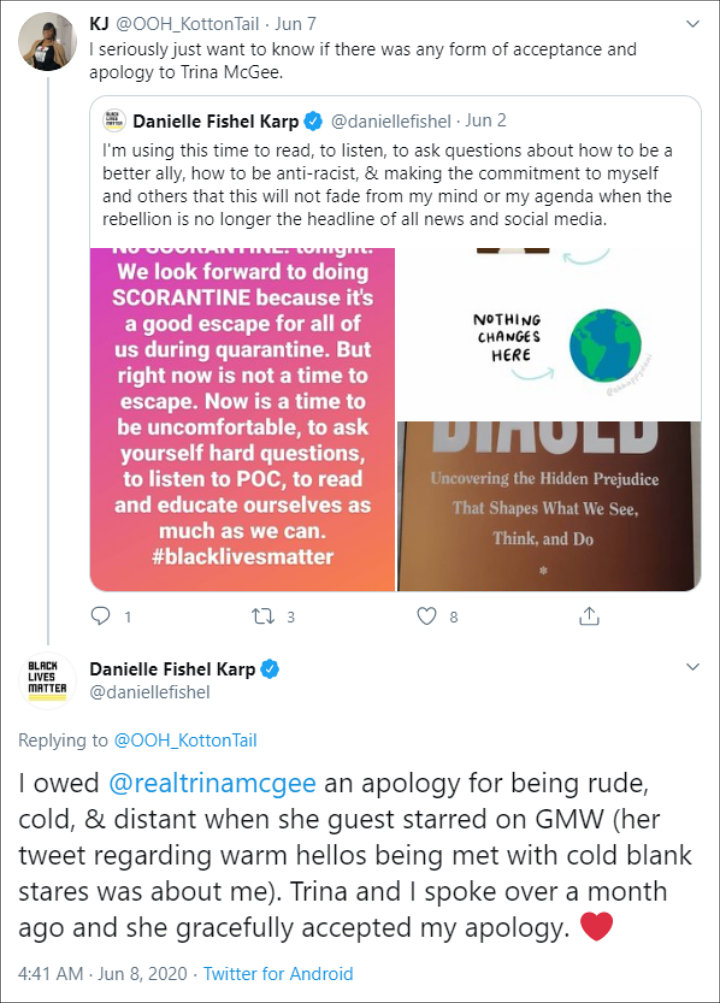Open the pink SCORANTINE story image

point(242,419)
